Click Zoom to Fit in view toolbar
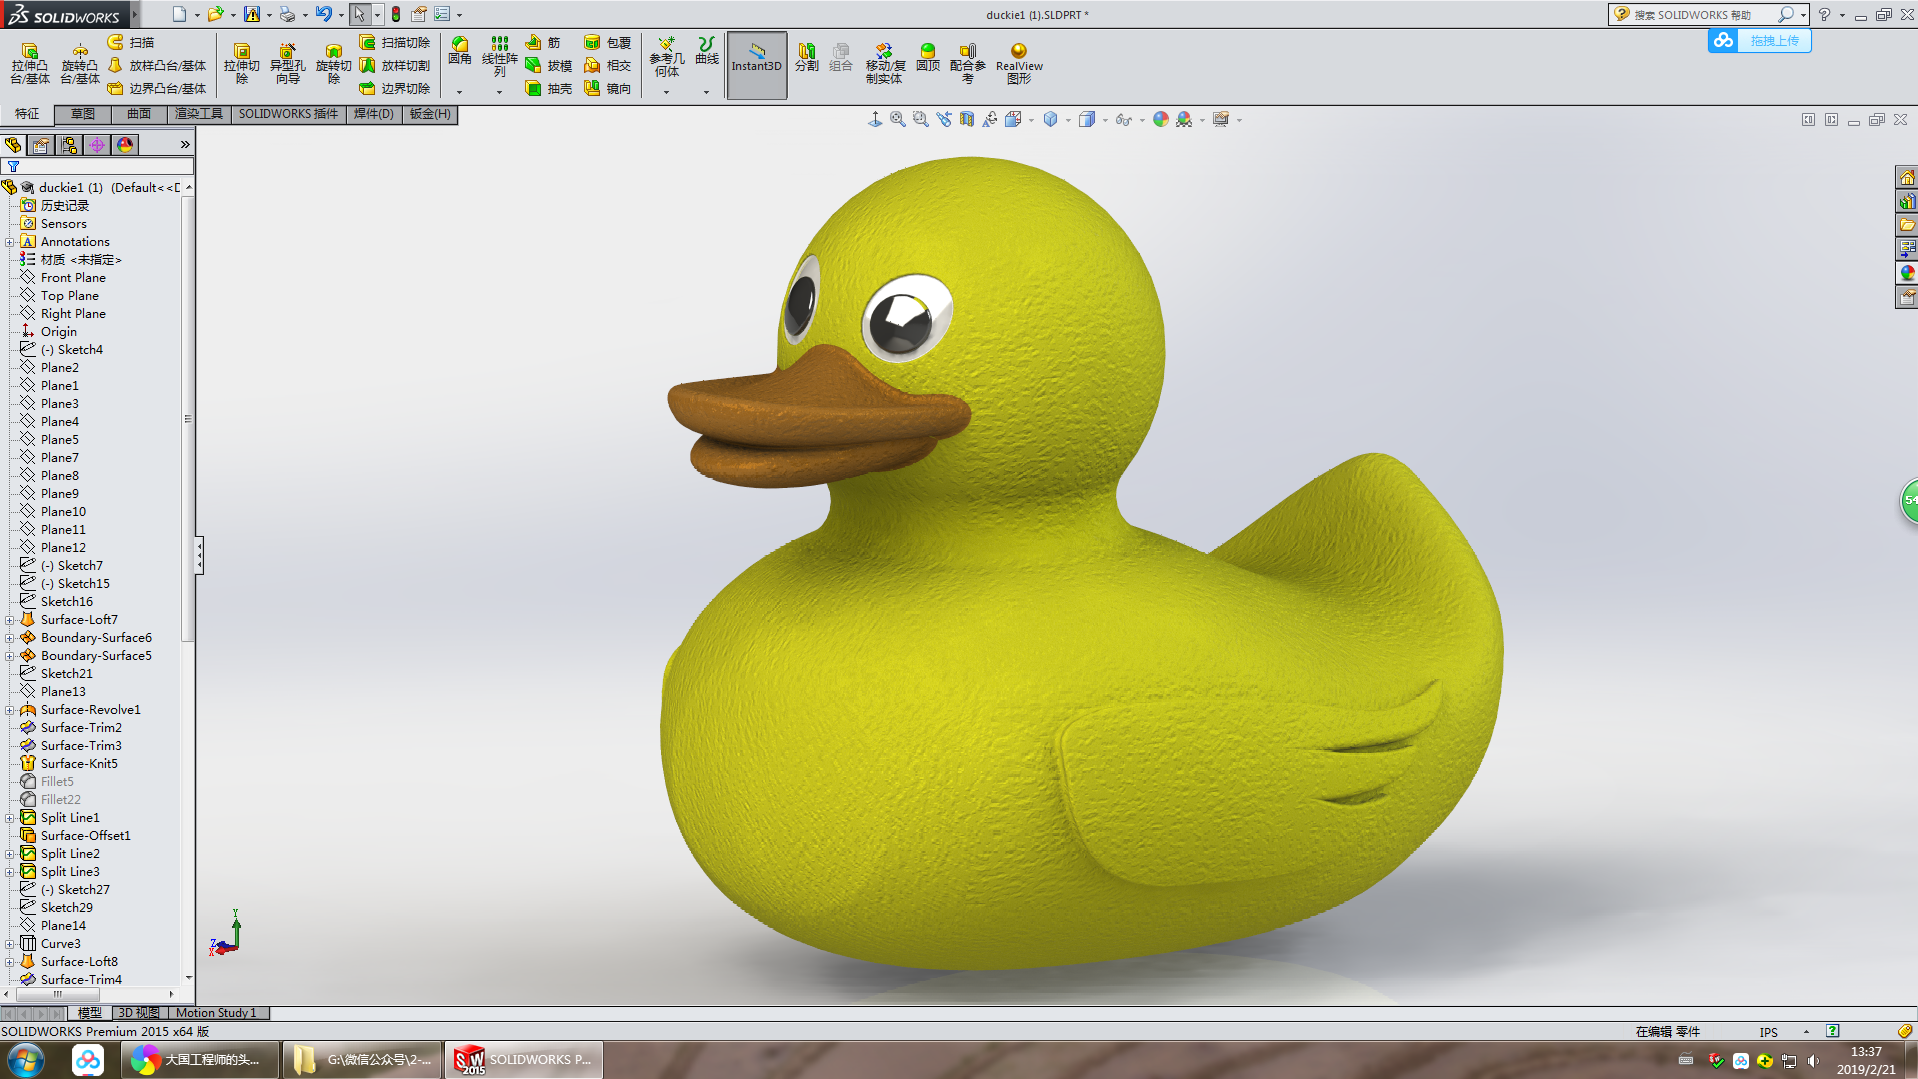The width and height of the screenshot is (1918, 1079). click(898, 120)
